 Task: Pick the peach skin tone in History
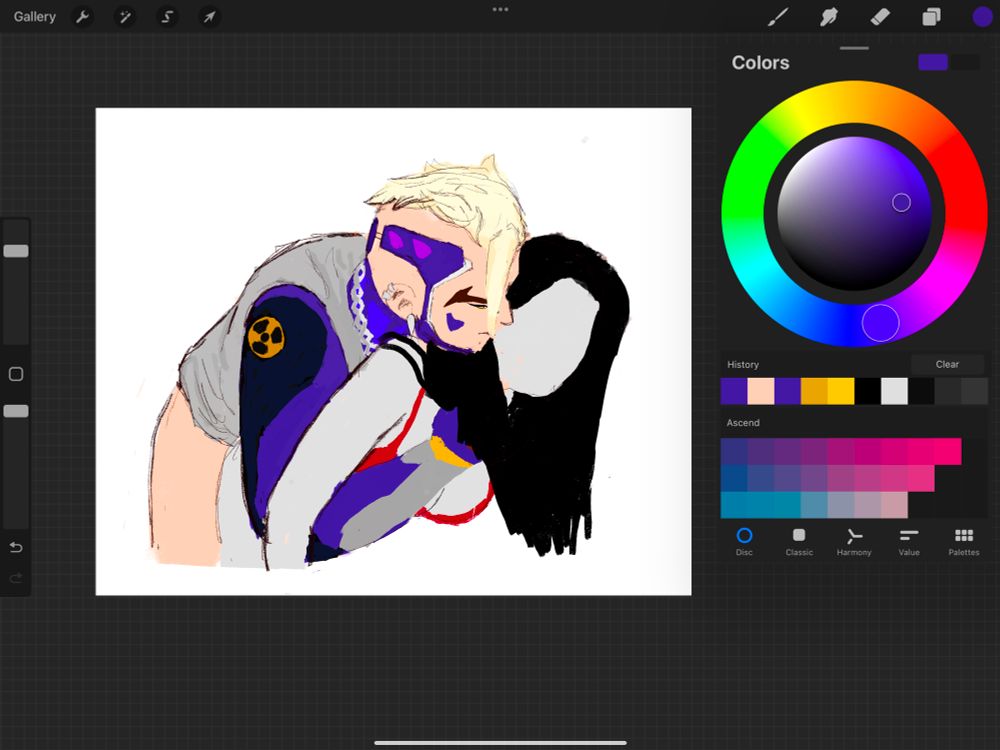[x=760, y=391]
